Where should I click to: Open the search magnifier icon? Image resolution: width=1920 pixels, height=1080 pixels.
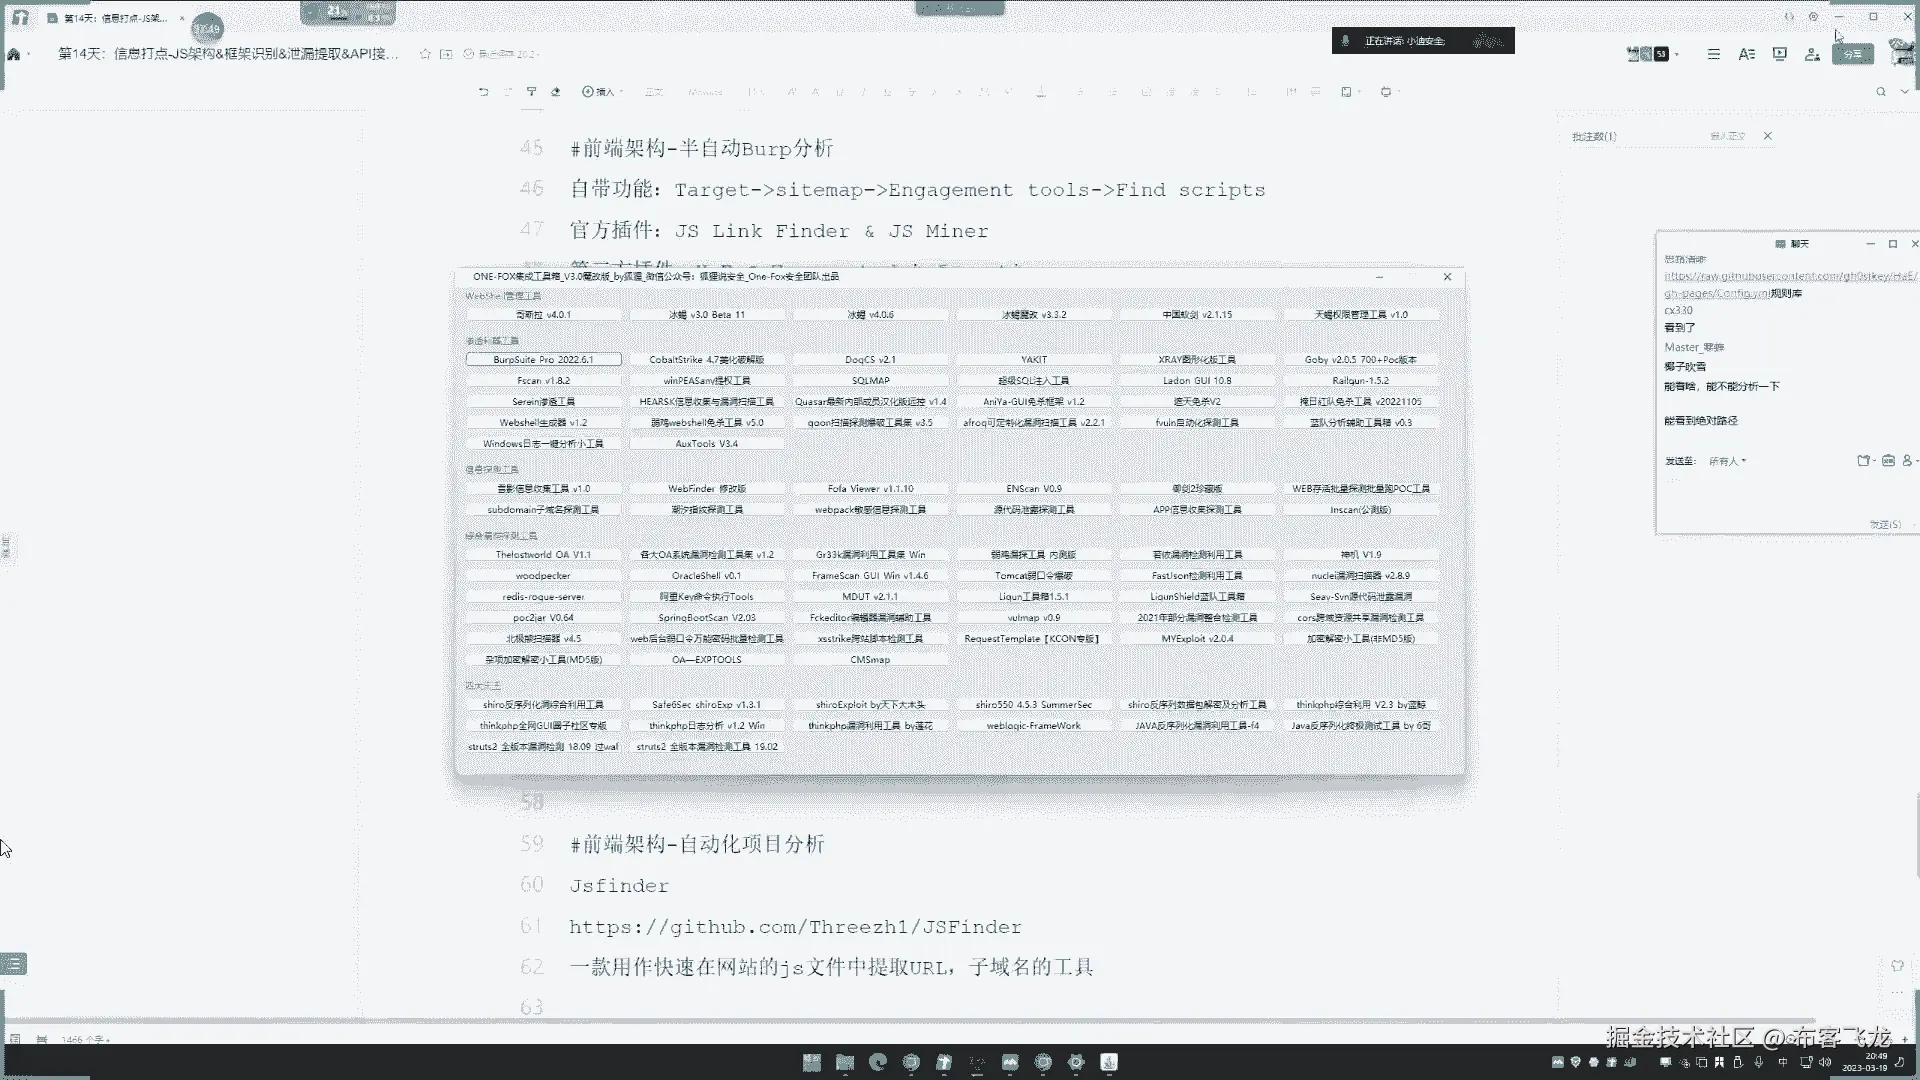pos(1880,92)
